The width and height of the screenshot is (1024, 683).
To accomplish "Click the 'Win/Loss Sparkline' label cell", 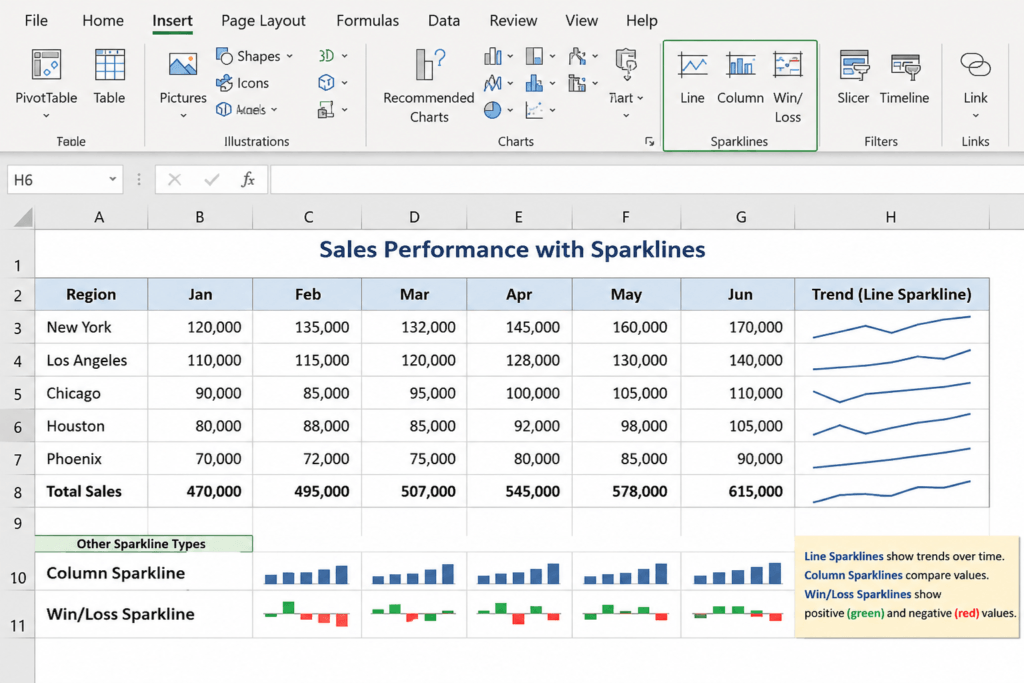I will point(144,614).
